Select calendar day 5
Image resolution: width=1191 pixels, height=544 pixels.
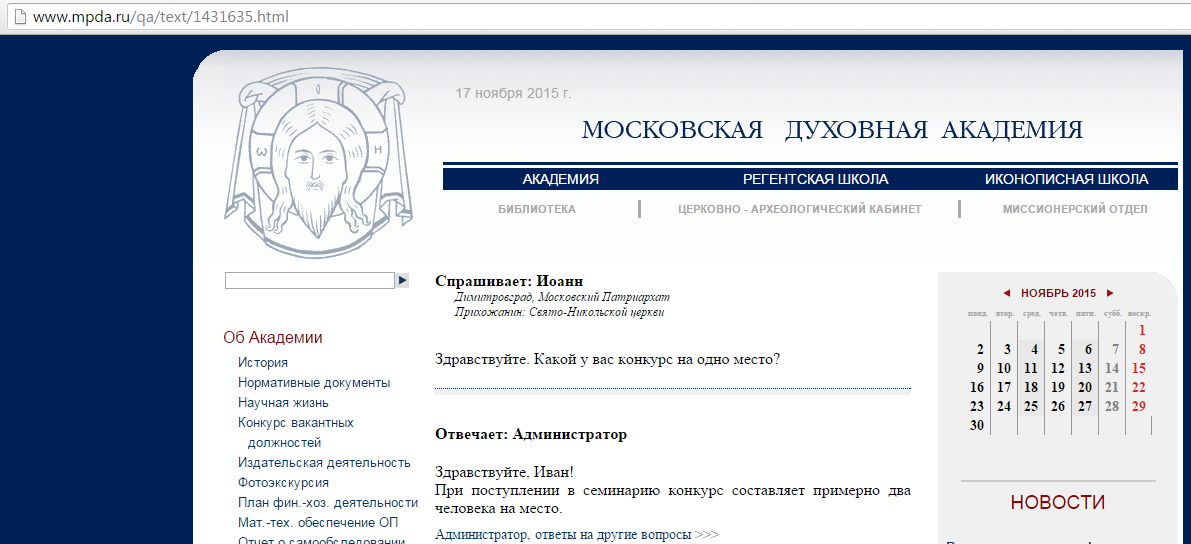[x=1061, y=349]
